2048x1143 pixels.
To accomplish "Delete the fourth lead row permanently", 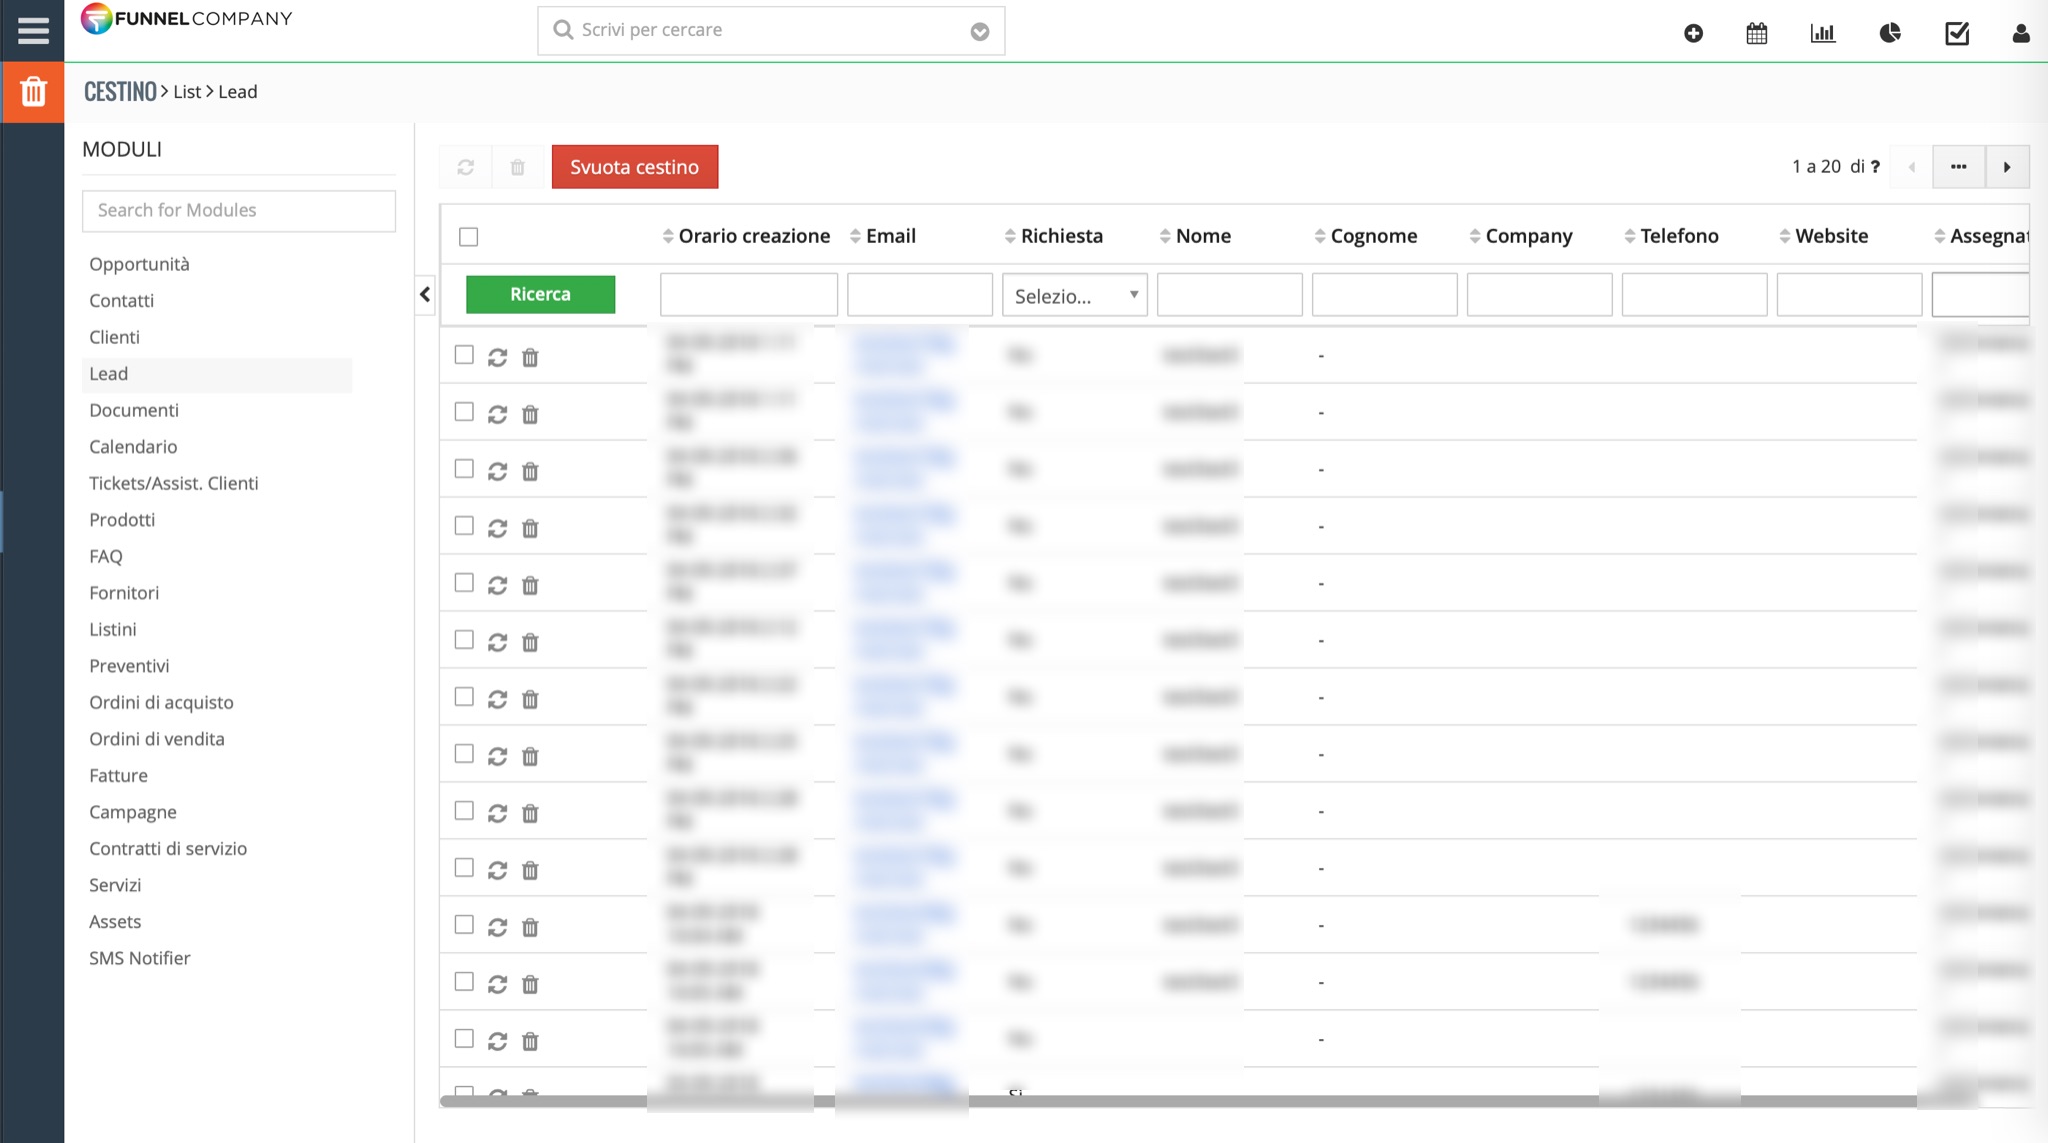I will point(530,528).
